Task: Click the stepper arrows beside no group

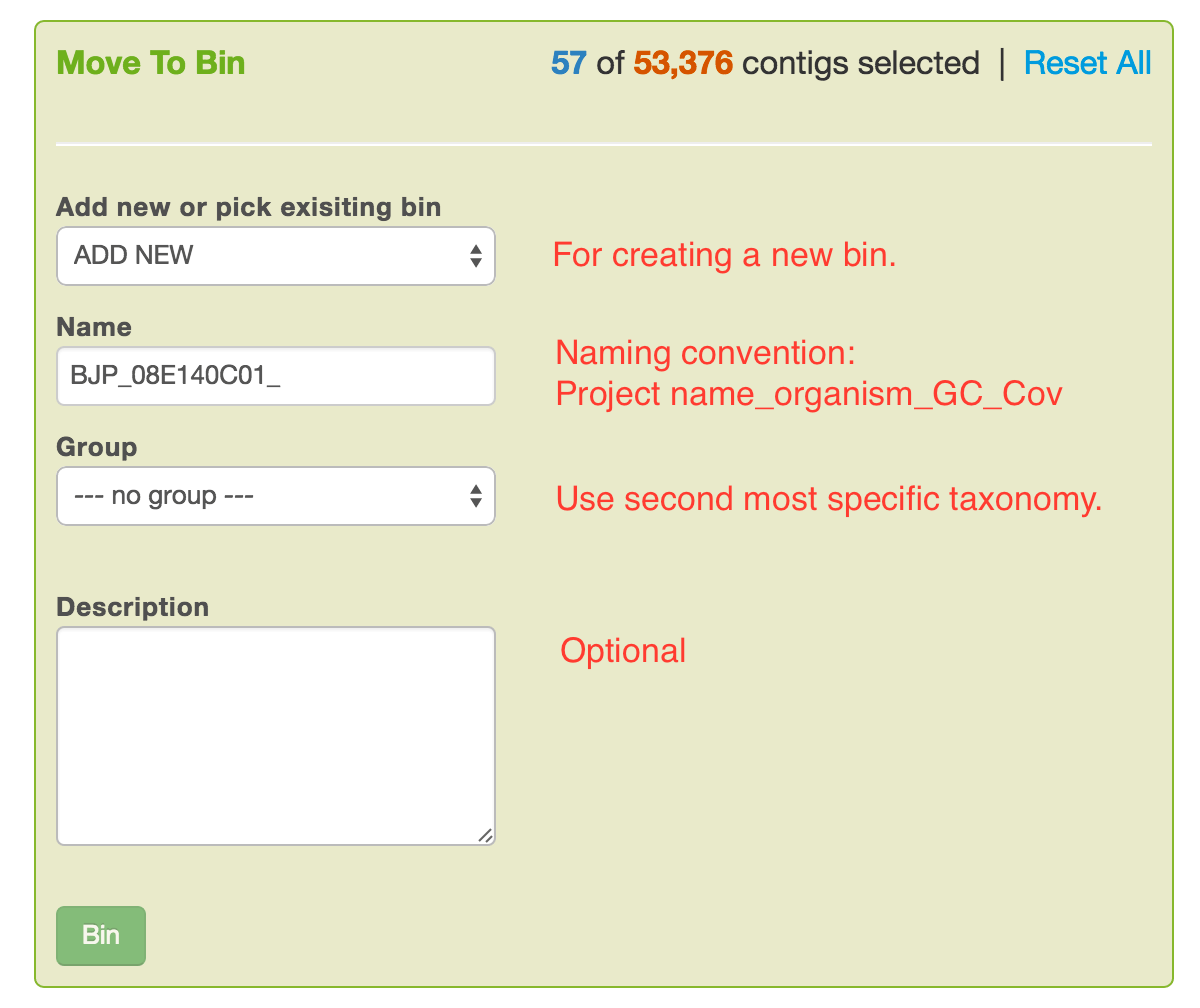Action: [478, 496]
